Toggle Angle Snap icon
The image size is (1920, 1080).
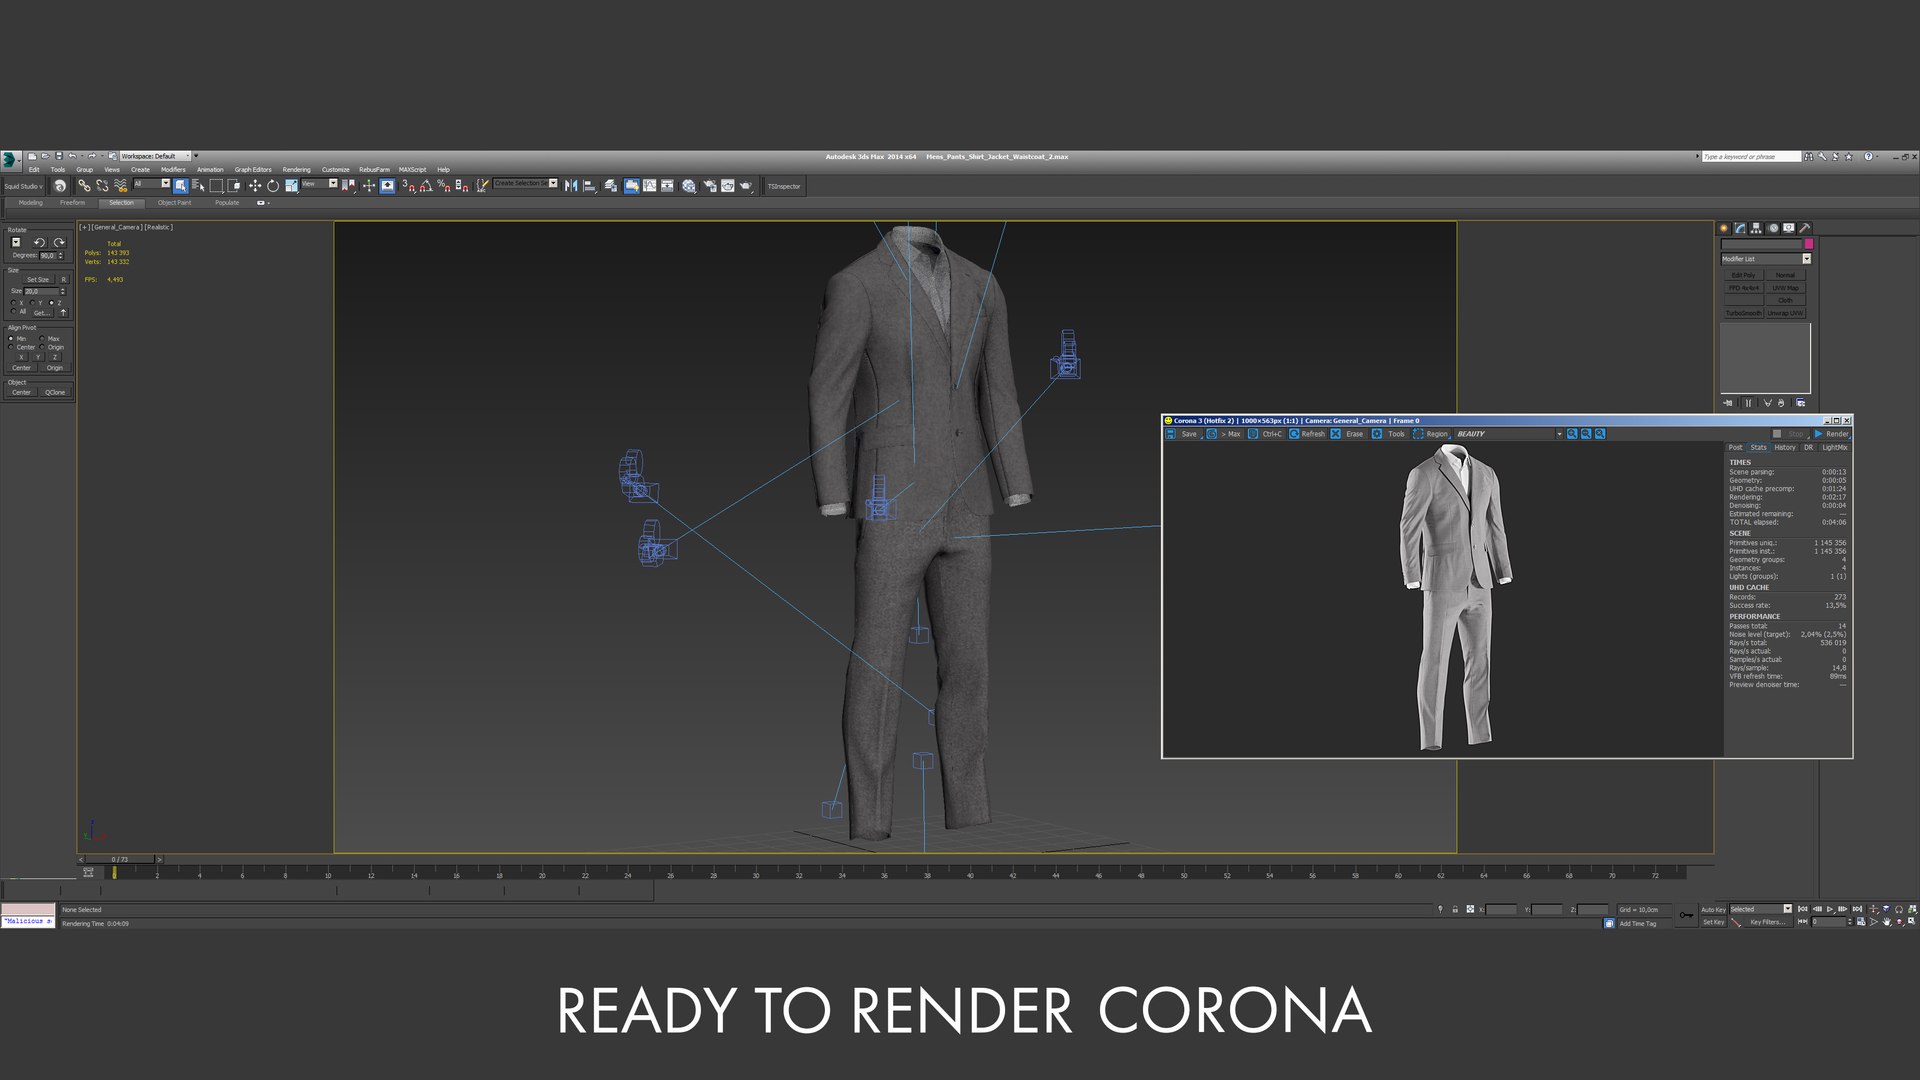[x=426, y=186]
